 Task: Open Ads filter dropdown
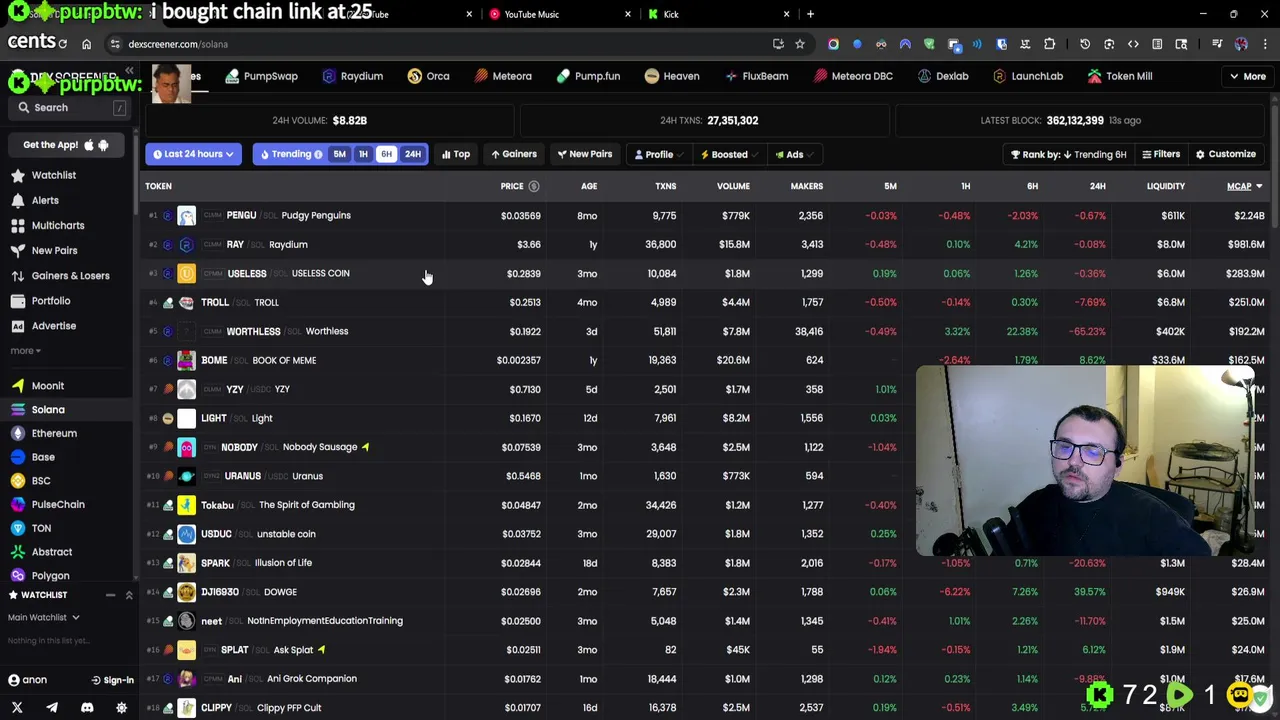coord(794,154)
